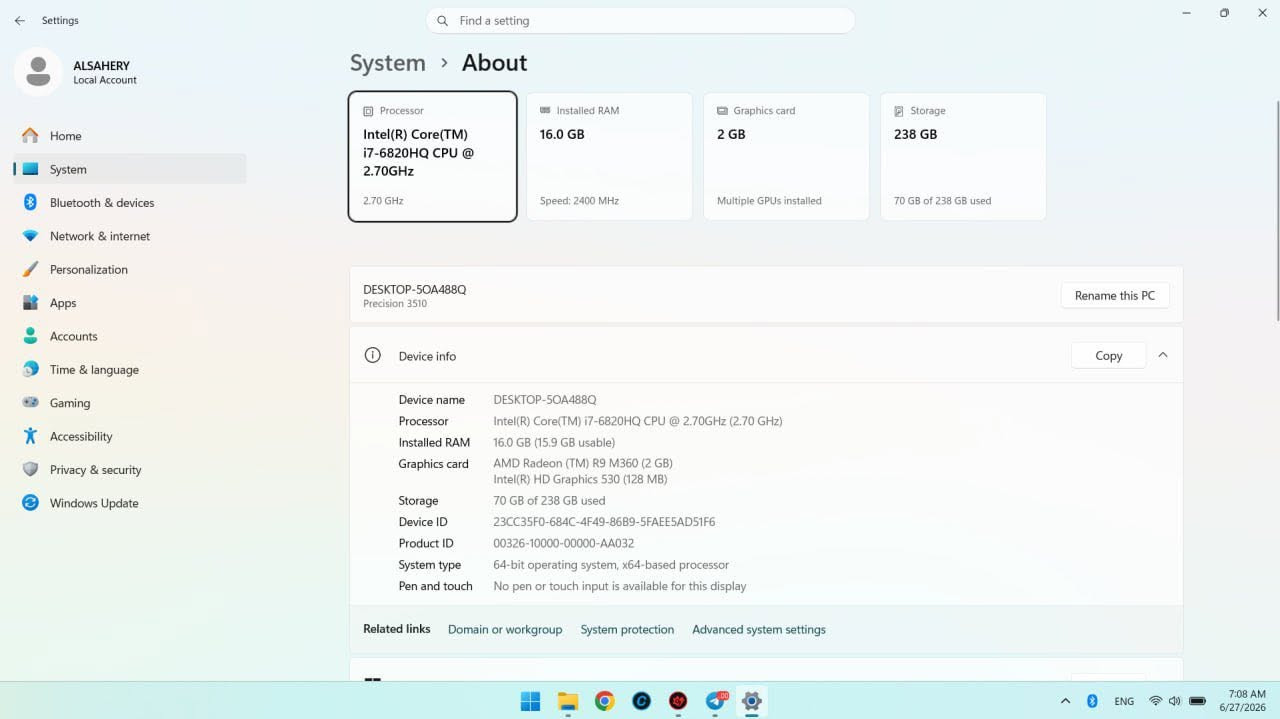Click the ENG language indicator

point(1124,701)
